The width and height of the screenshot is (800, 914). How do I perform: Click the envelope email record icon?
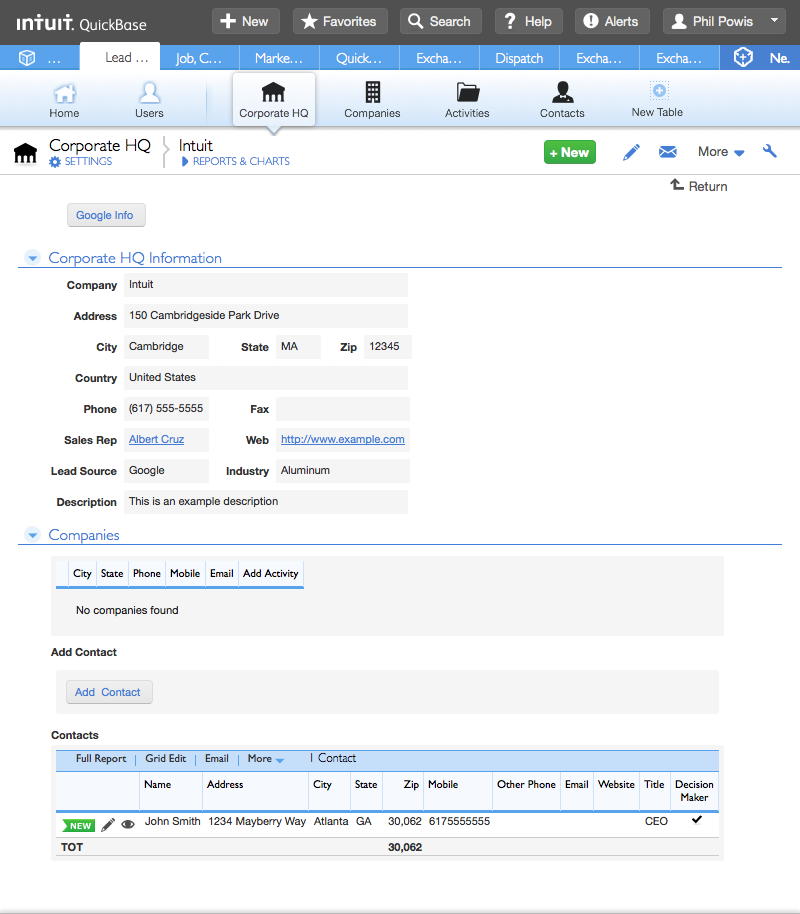point(668,152)
